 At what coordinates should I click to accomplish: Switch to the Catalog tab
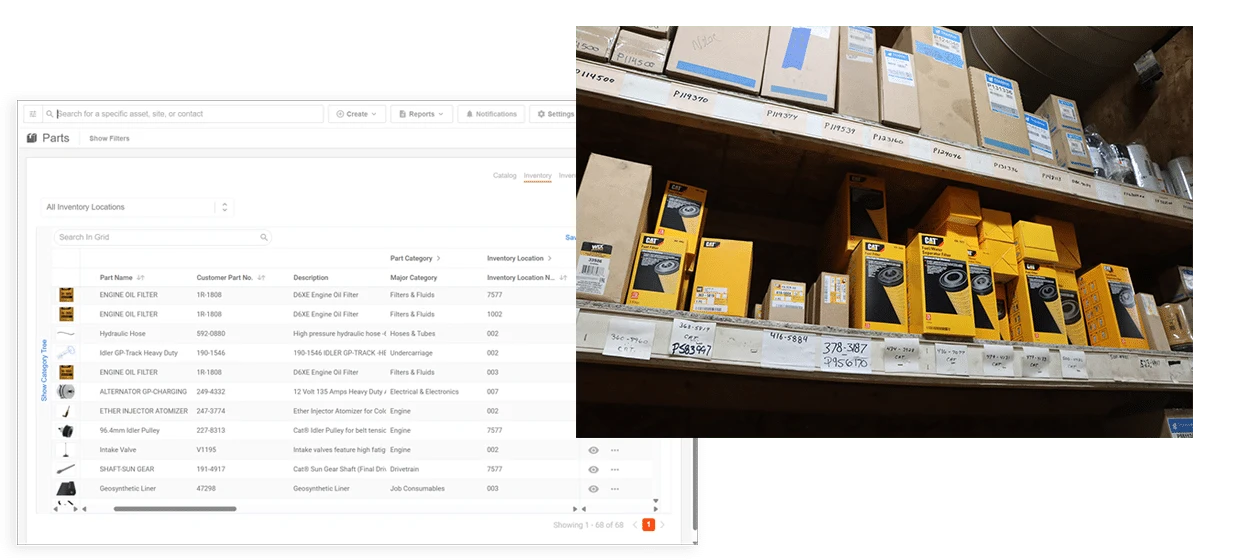(505, 176)
